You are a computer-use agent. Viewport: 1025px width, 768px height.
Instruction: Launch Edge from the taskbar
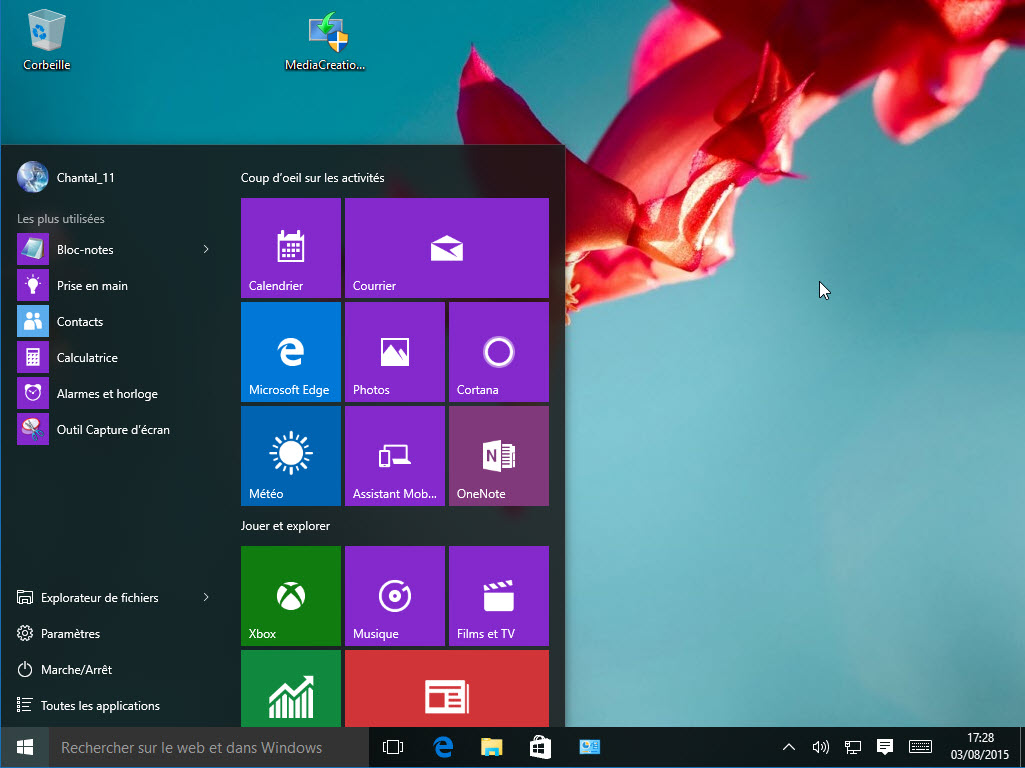443,747
